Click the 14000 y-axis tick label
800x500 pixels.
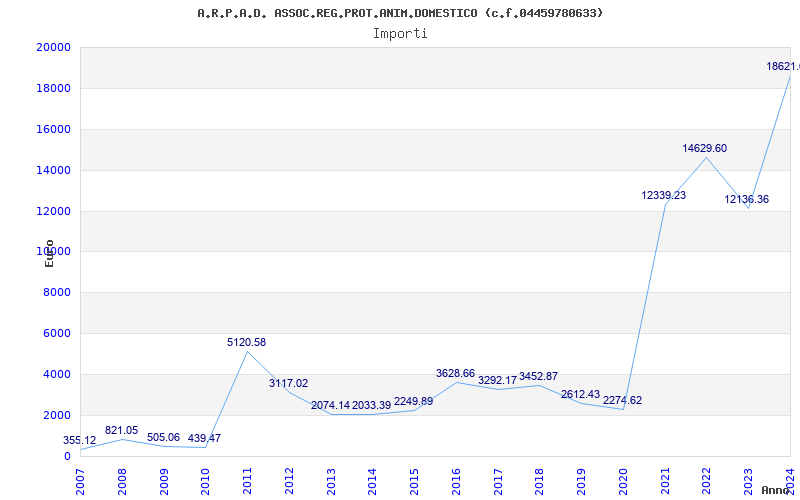pyautogui.click(x=53, y=170)
